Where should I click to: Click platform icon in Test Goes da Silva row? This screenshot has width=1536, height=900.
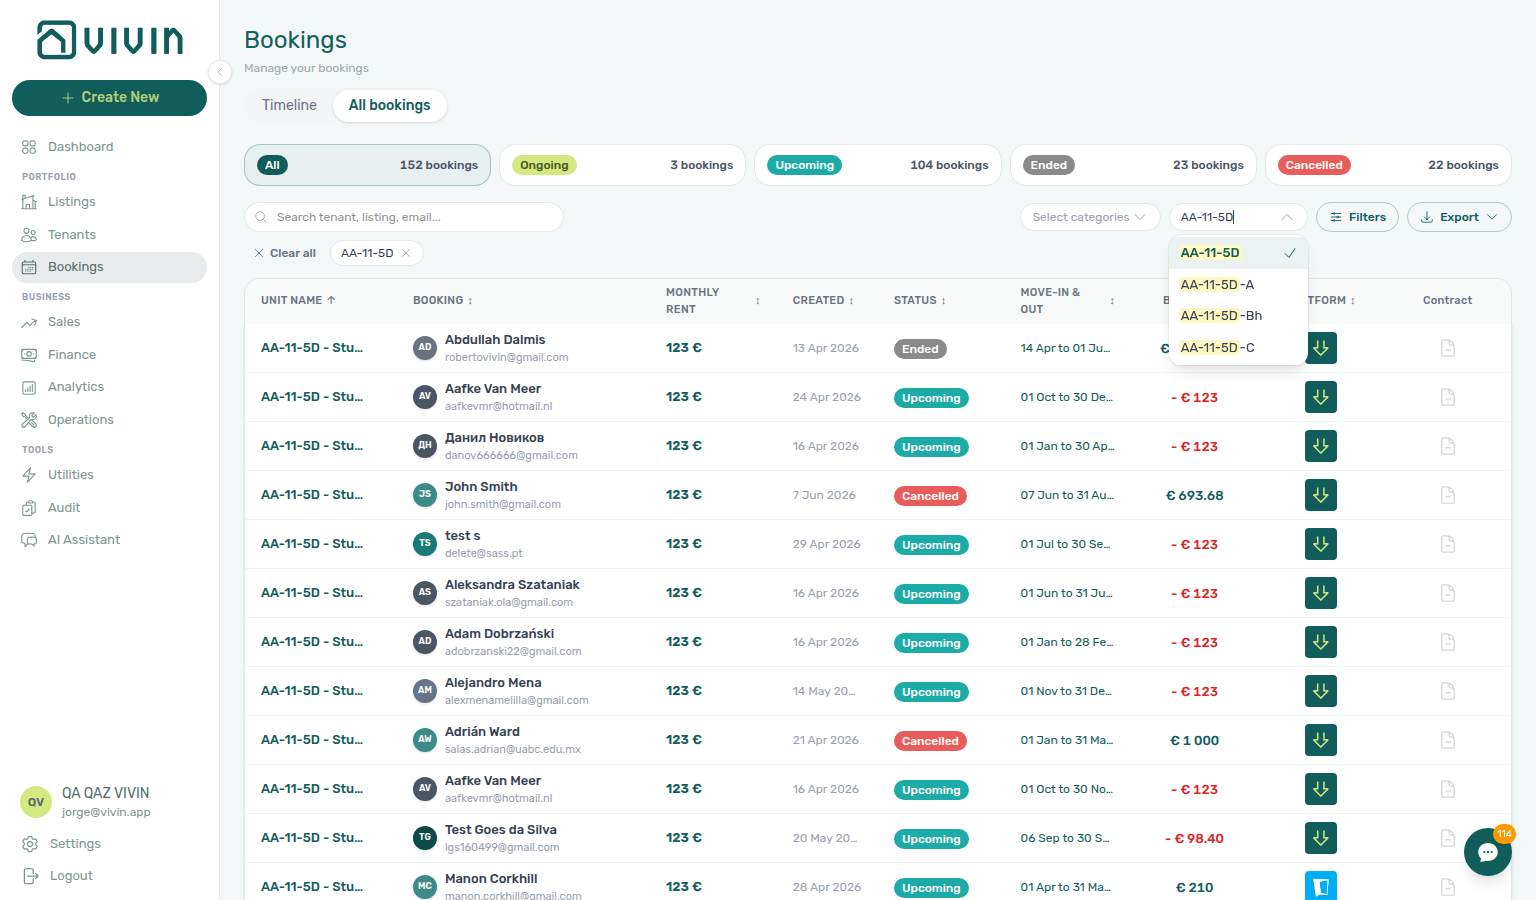[1321, 838]
